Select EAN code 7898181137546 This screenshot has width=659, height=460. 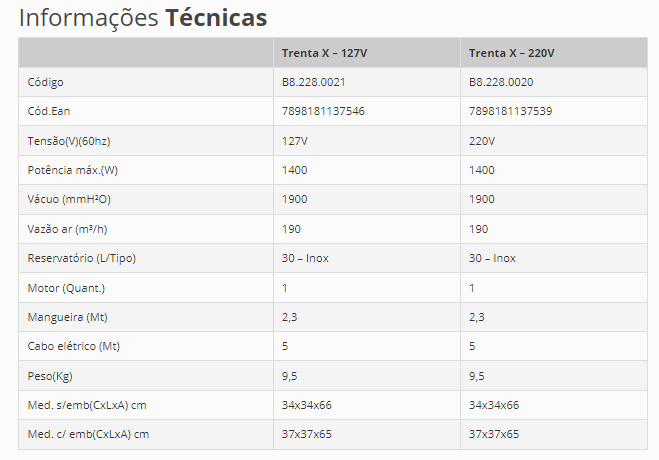click(x=323, y=111)
